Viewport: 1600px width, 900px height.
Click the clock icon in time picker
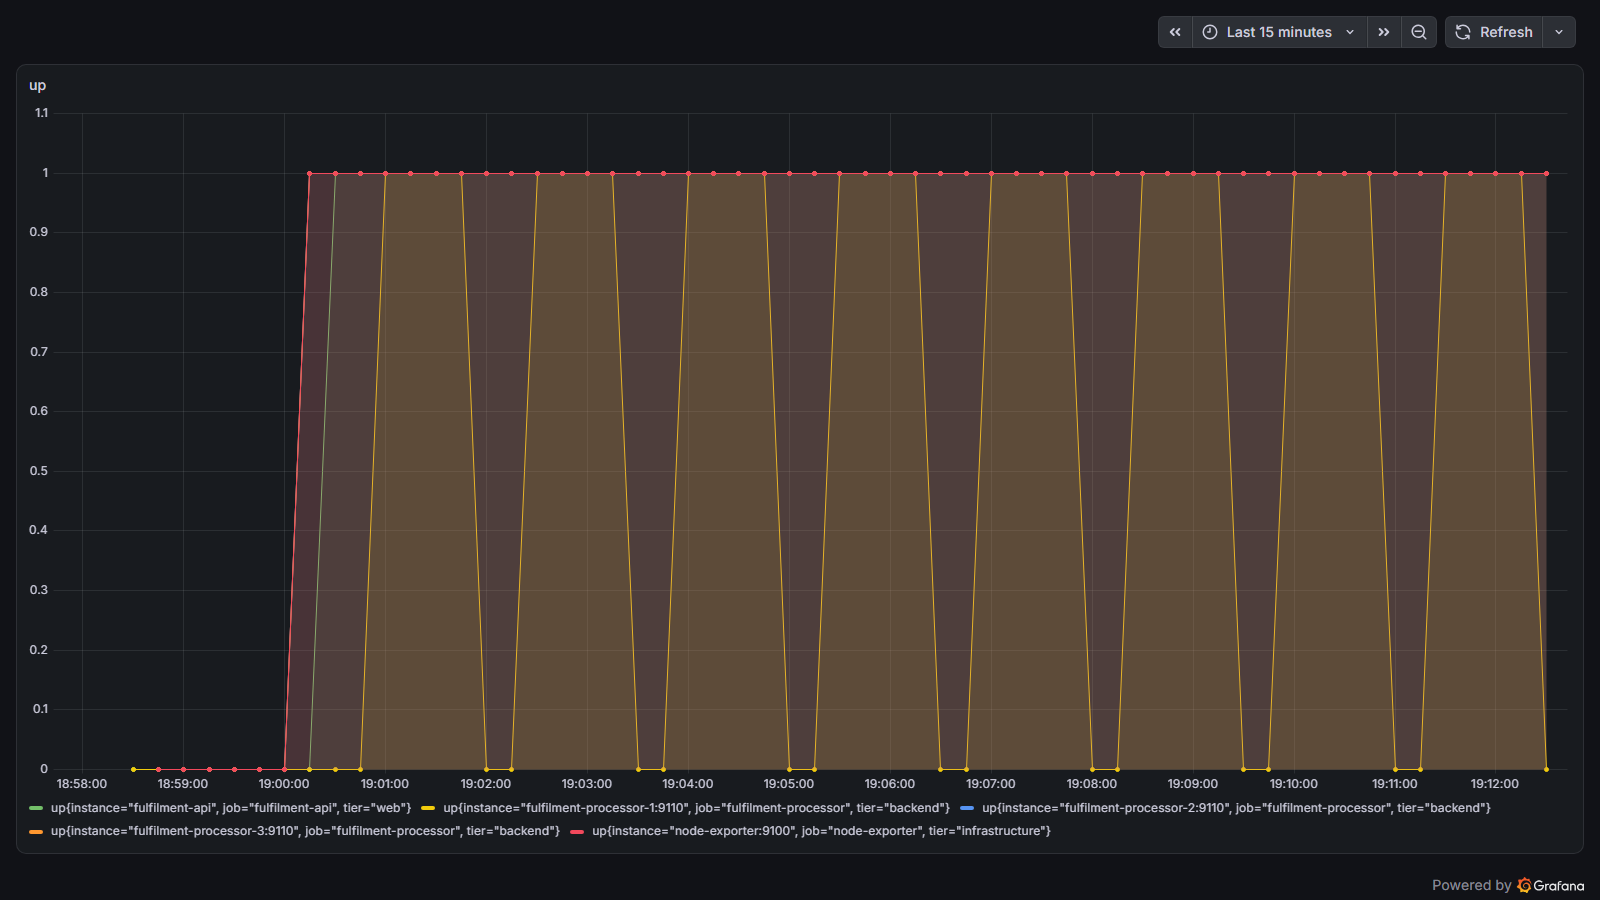1210,32
